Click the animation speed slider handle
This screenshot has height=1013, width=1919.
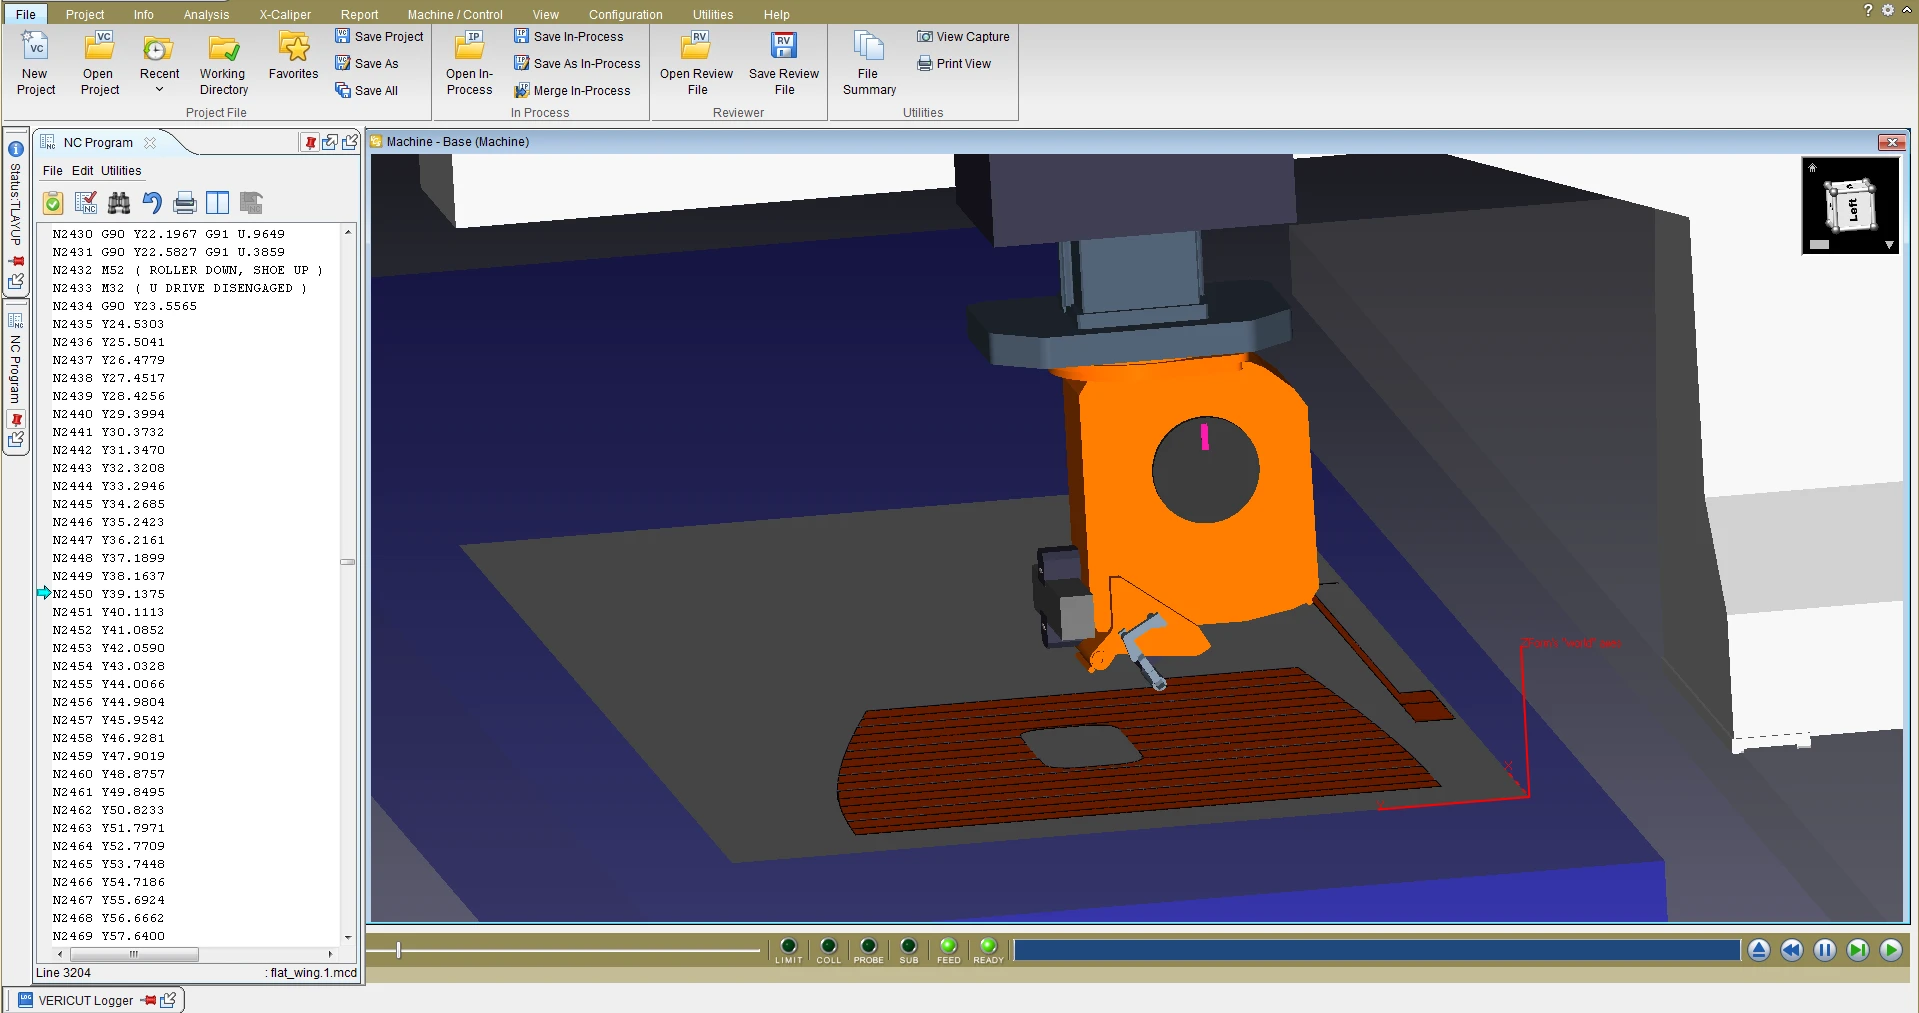[398, 950]
